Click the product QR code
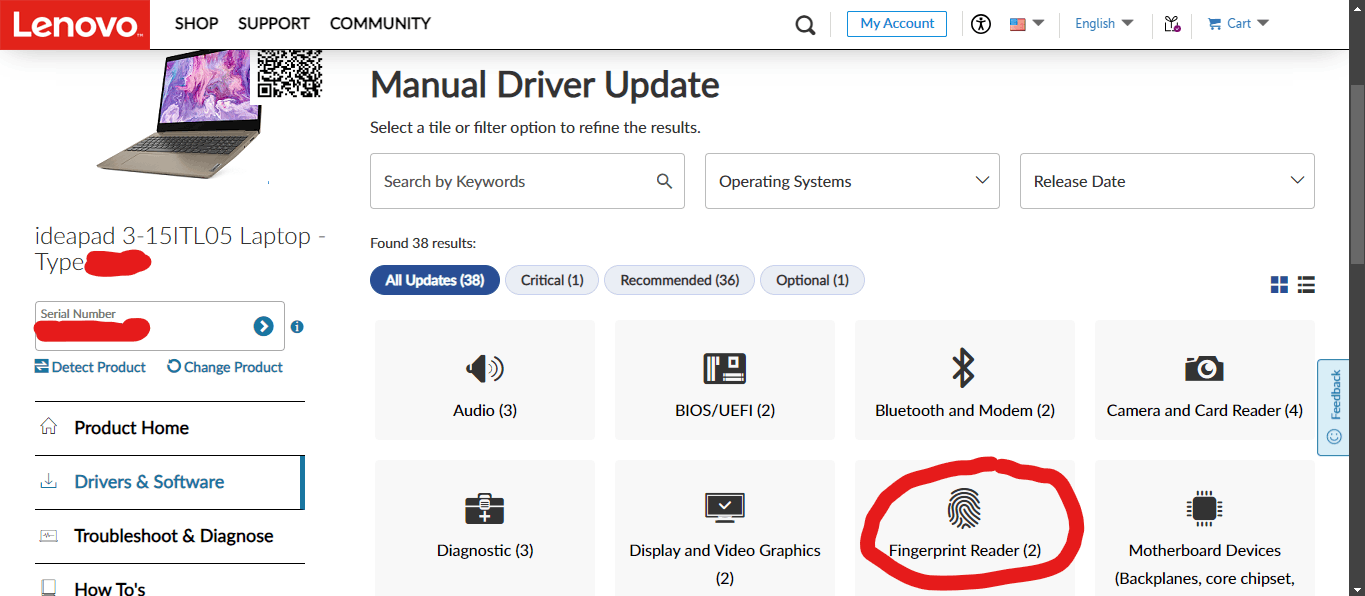The height and width of the screenshot is (596, 1365). pos(290,74)
